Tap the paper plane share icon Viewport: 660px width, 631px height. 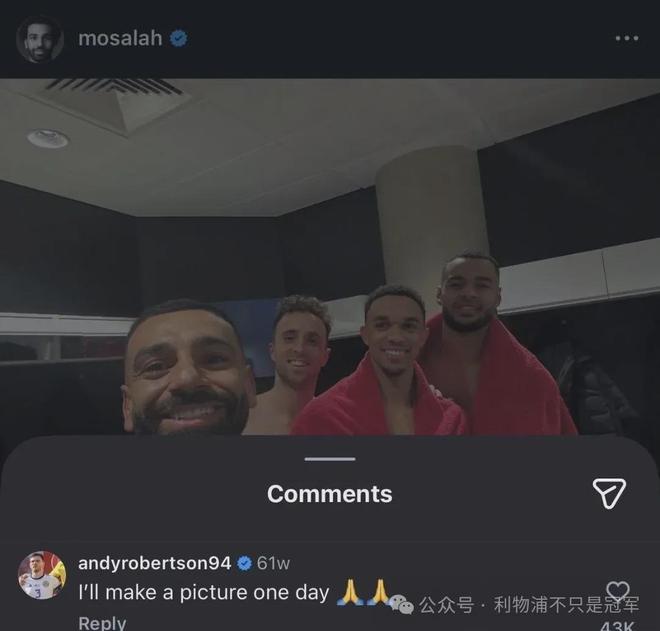click(609, 493)
